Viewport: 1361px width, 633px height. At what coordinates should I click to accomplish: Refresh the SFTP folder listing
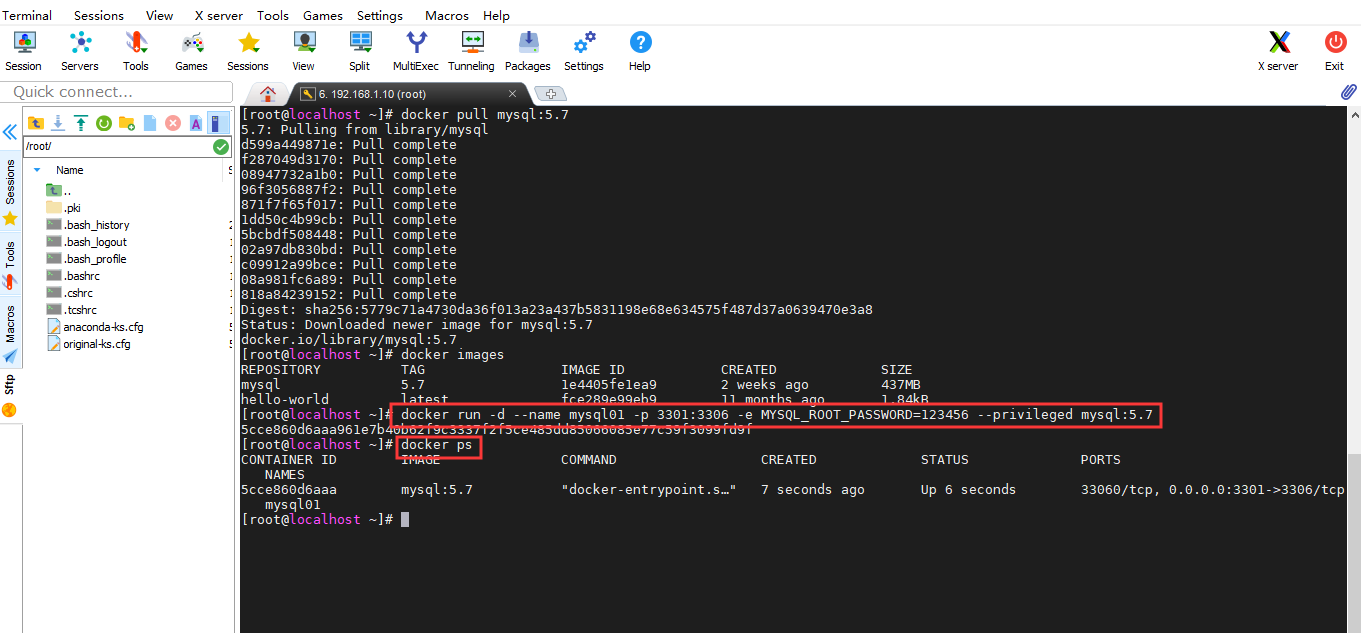[x=104, y=123]
